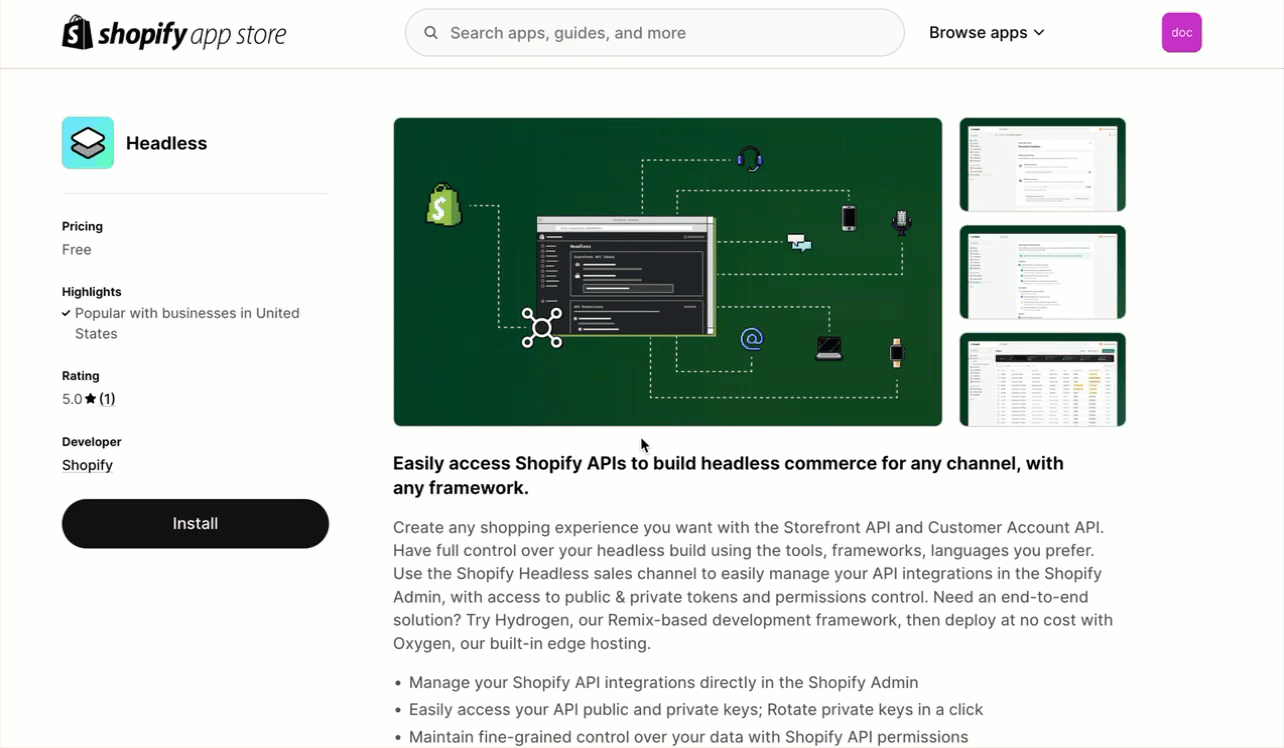Open the doc account avatar
This screenshot has width=1284, height=748.
click(x=1181, y=33)
